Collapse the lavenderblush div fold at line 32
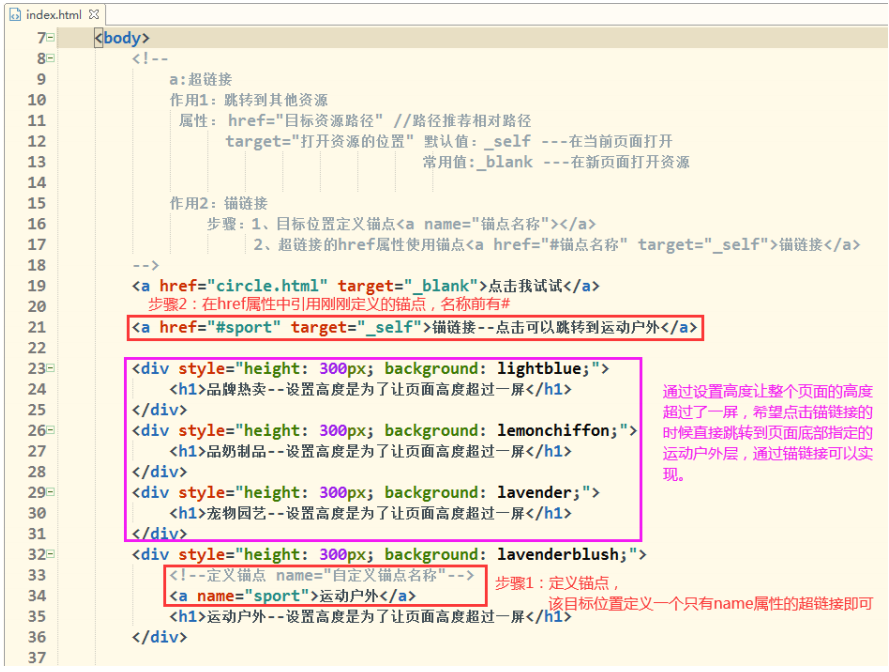 click(x=50, y=553)
